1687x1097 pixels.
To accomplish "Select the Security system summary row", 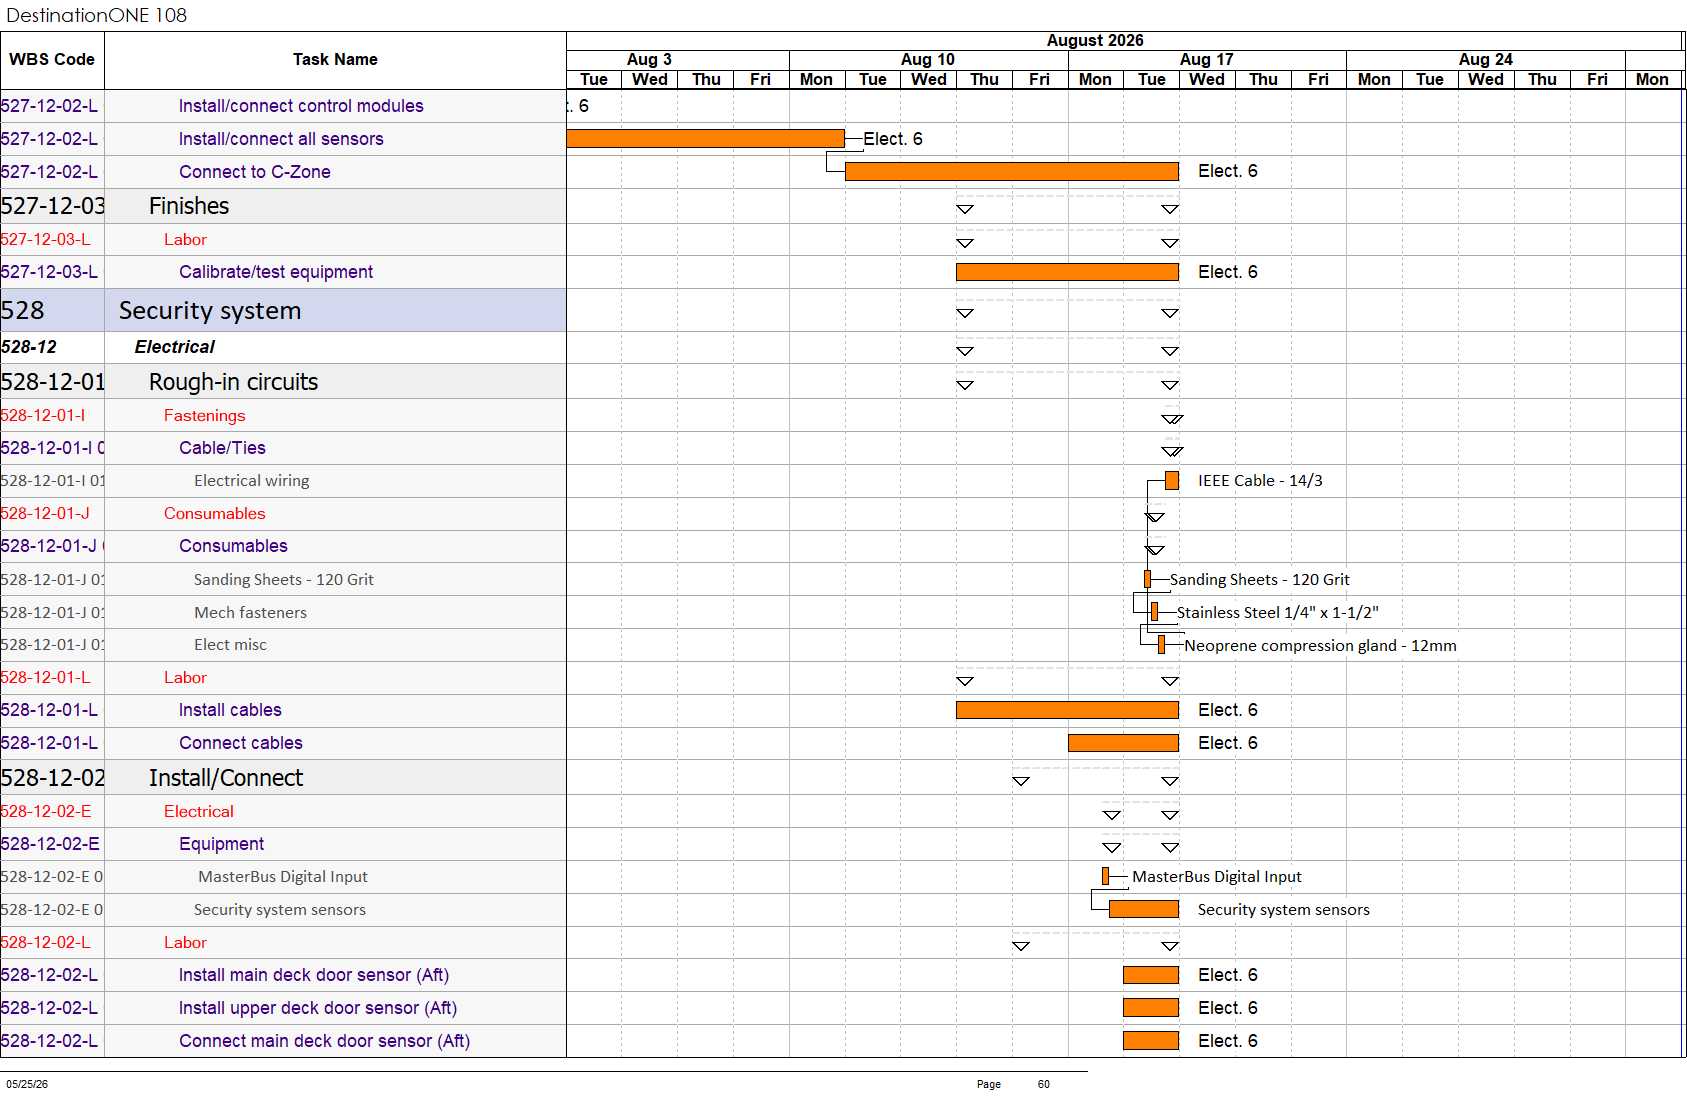I will point(283,311).
